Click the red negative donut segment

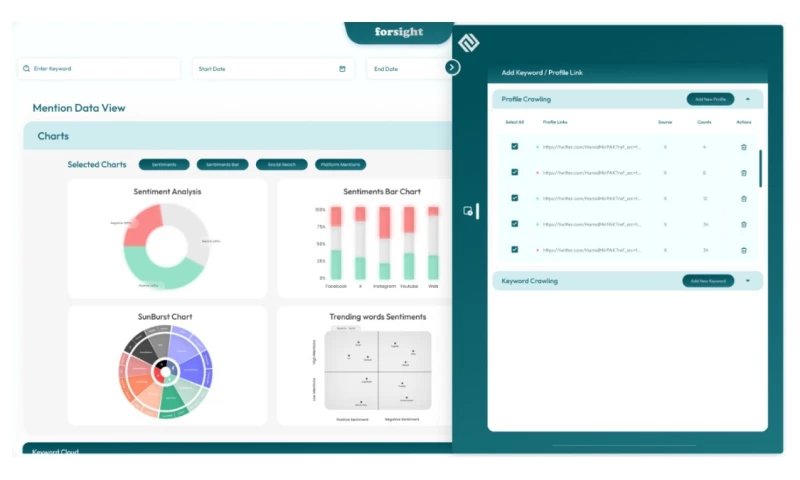tap(142, 223)
